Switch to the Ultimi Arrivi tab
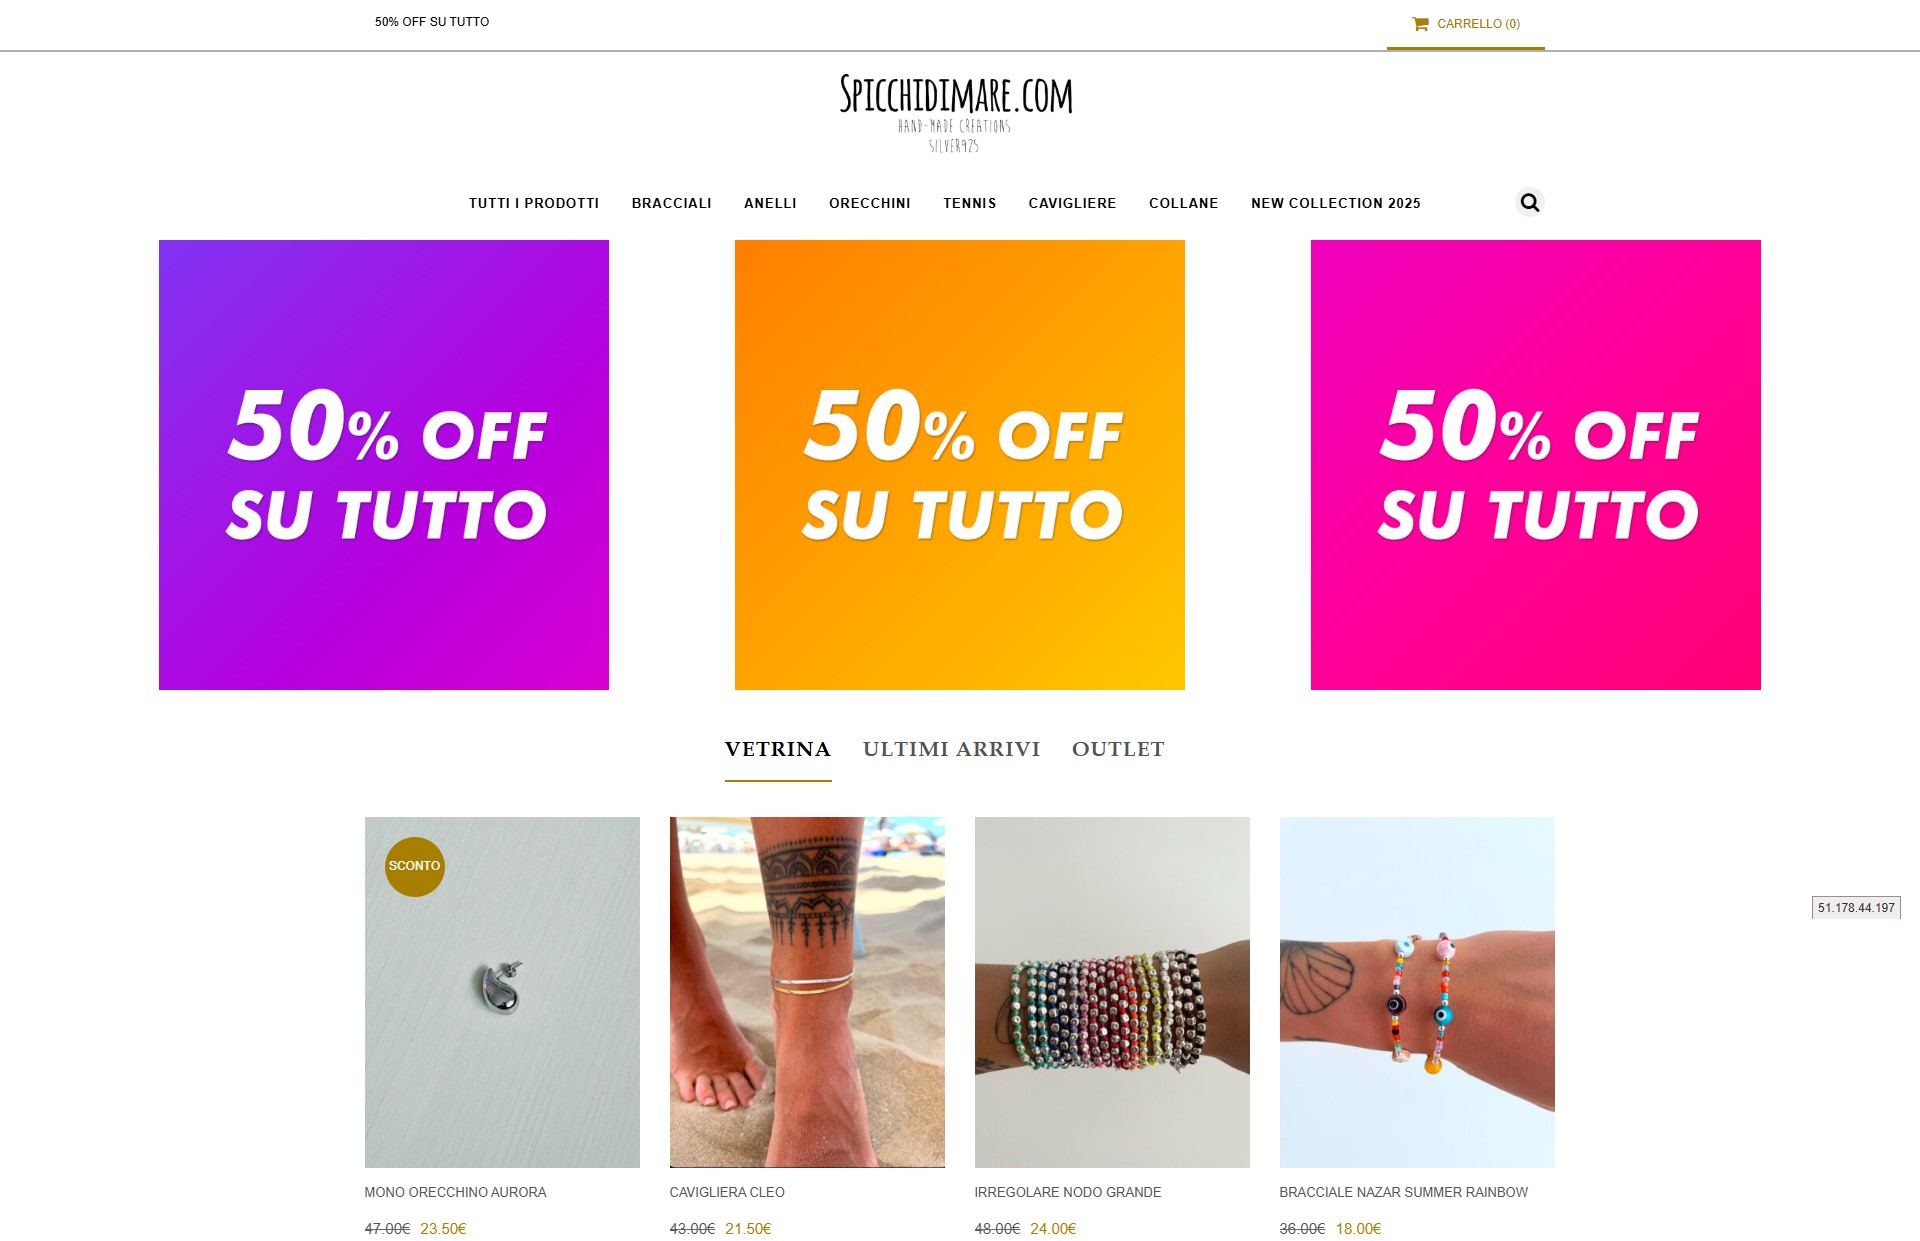The image size is (1920, 1241). pos(951,749)
